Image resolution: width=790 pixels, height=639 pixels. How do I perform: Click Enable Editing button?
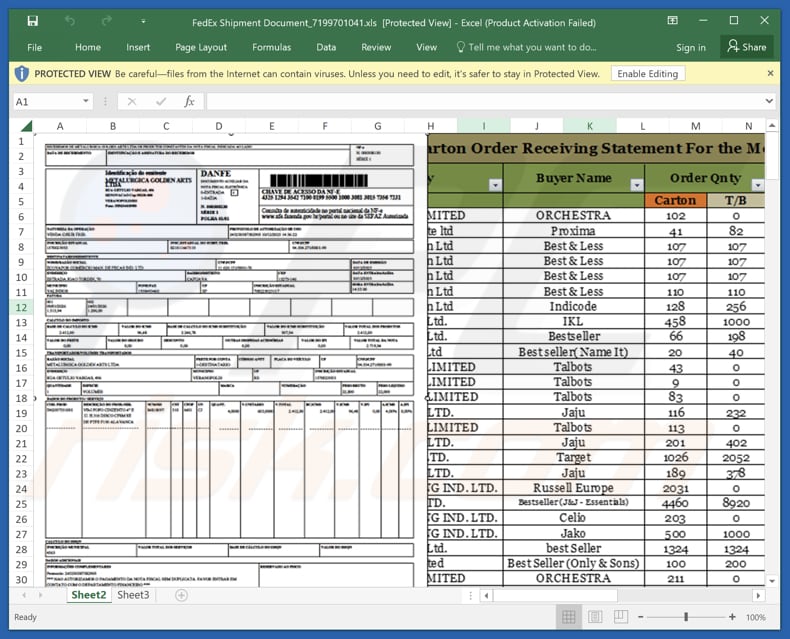click(647, 74)
